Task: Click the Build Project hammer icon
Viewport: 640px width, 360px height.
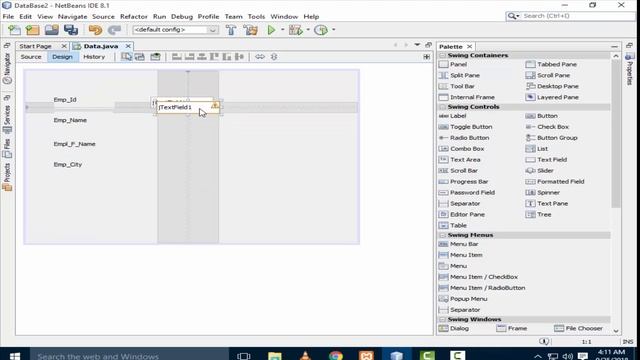Action: click(x=231, y=30)
